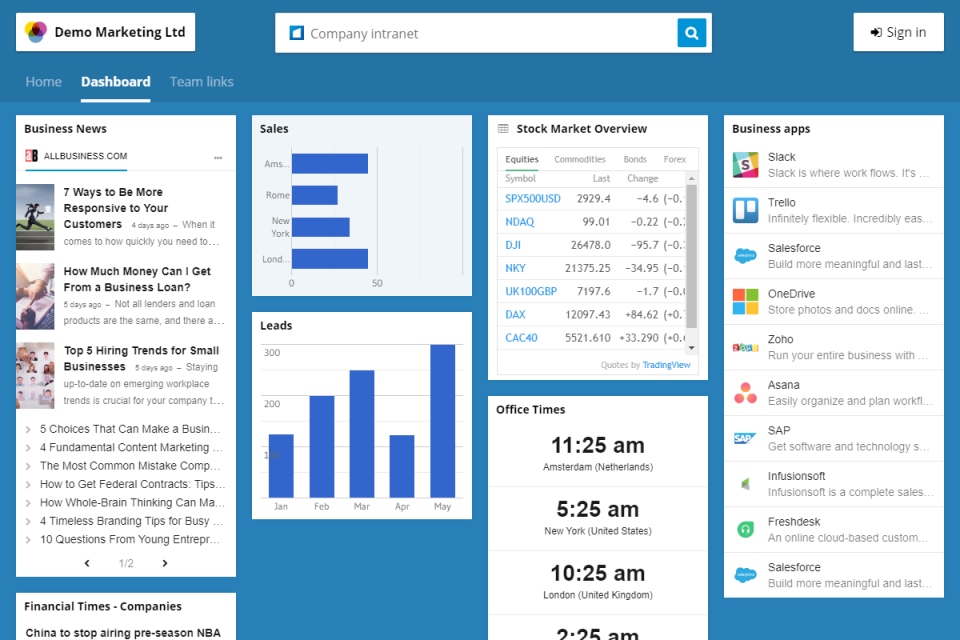Viewport: 960px width, 640px height.
Task: Click the AllBusiness.com logo icon
Action: coord(31,156)
